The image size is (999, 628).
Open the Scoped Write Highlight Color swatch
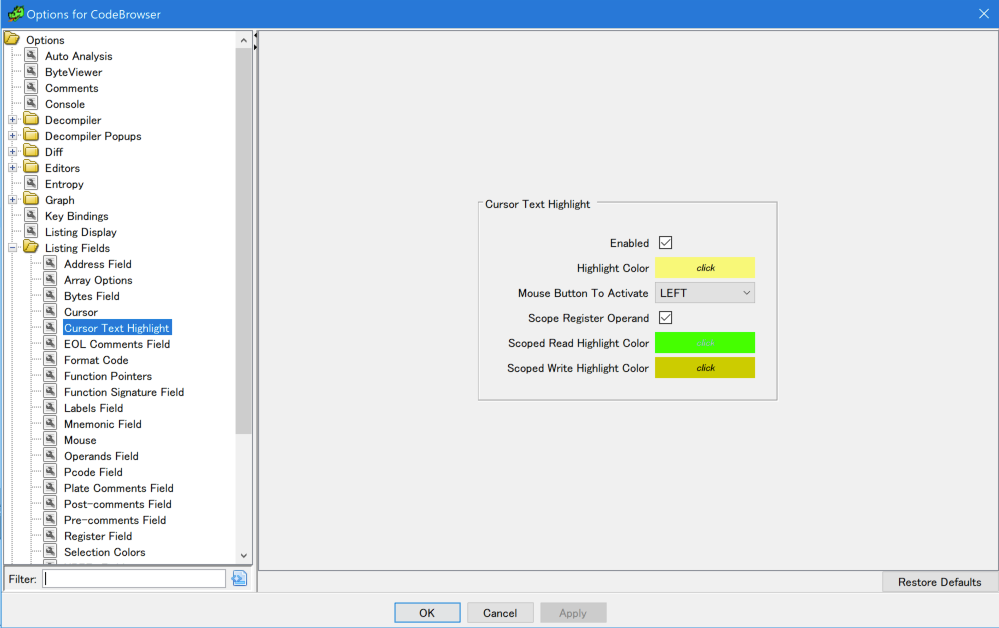[x=705, y=368]
